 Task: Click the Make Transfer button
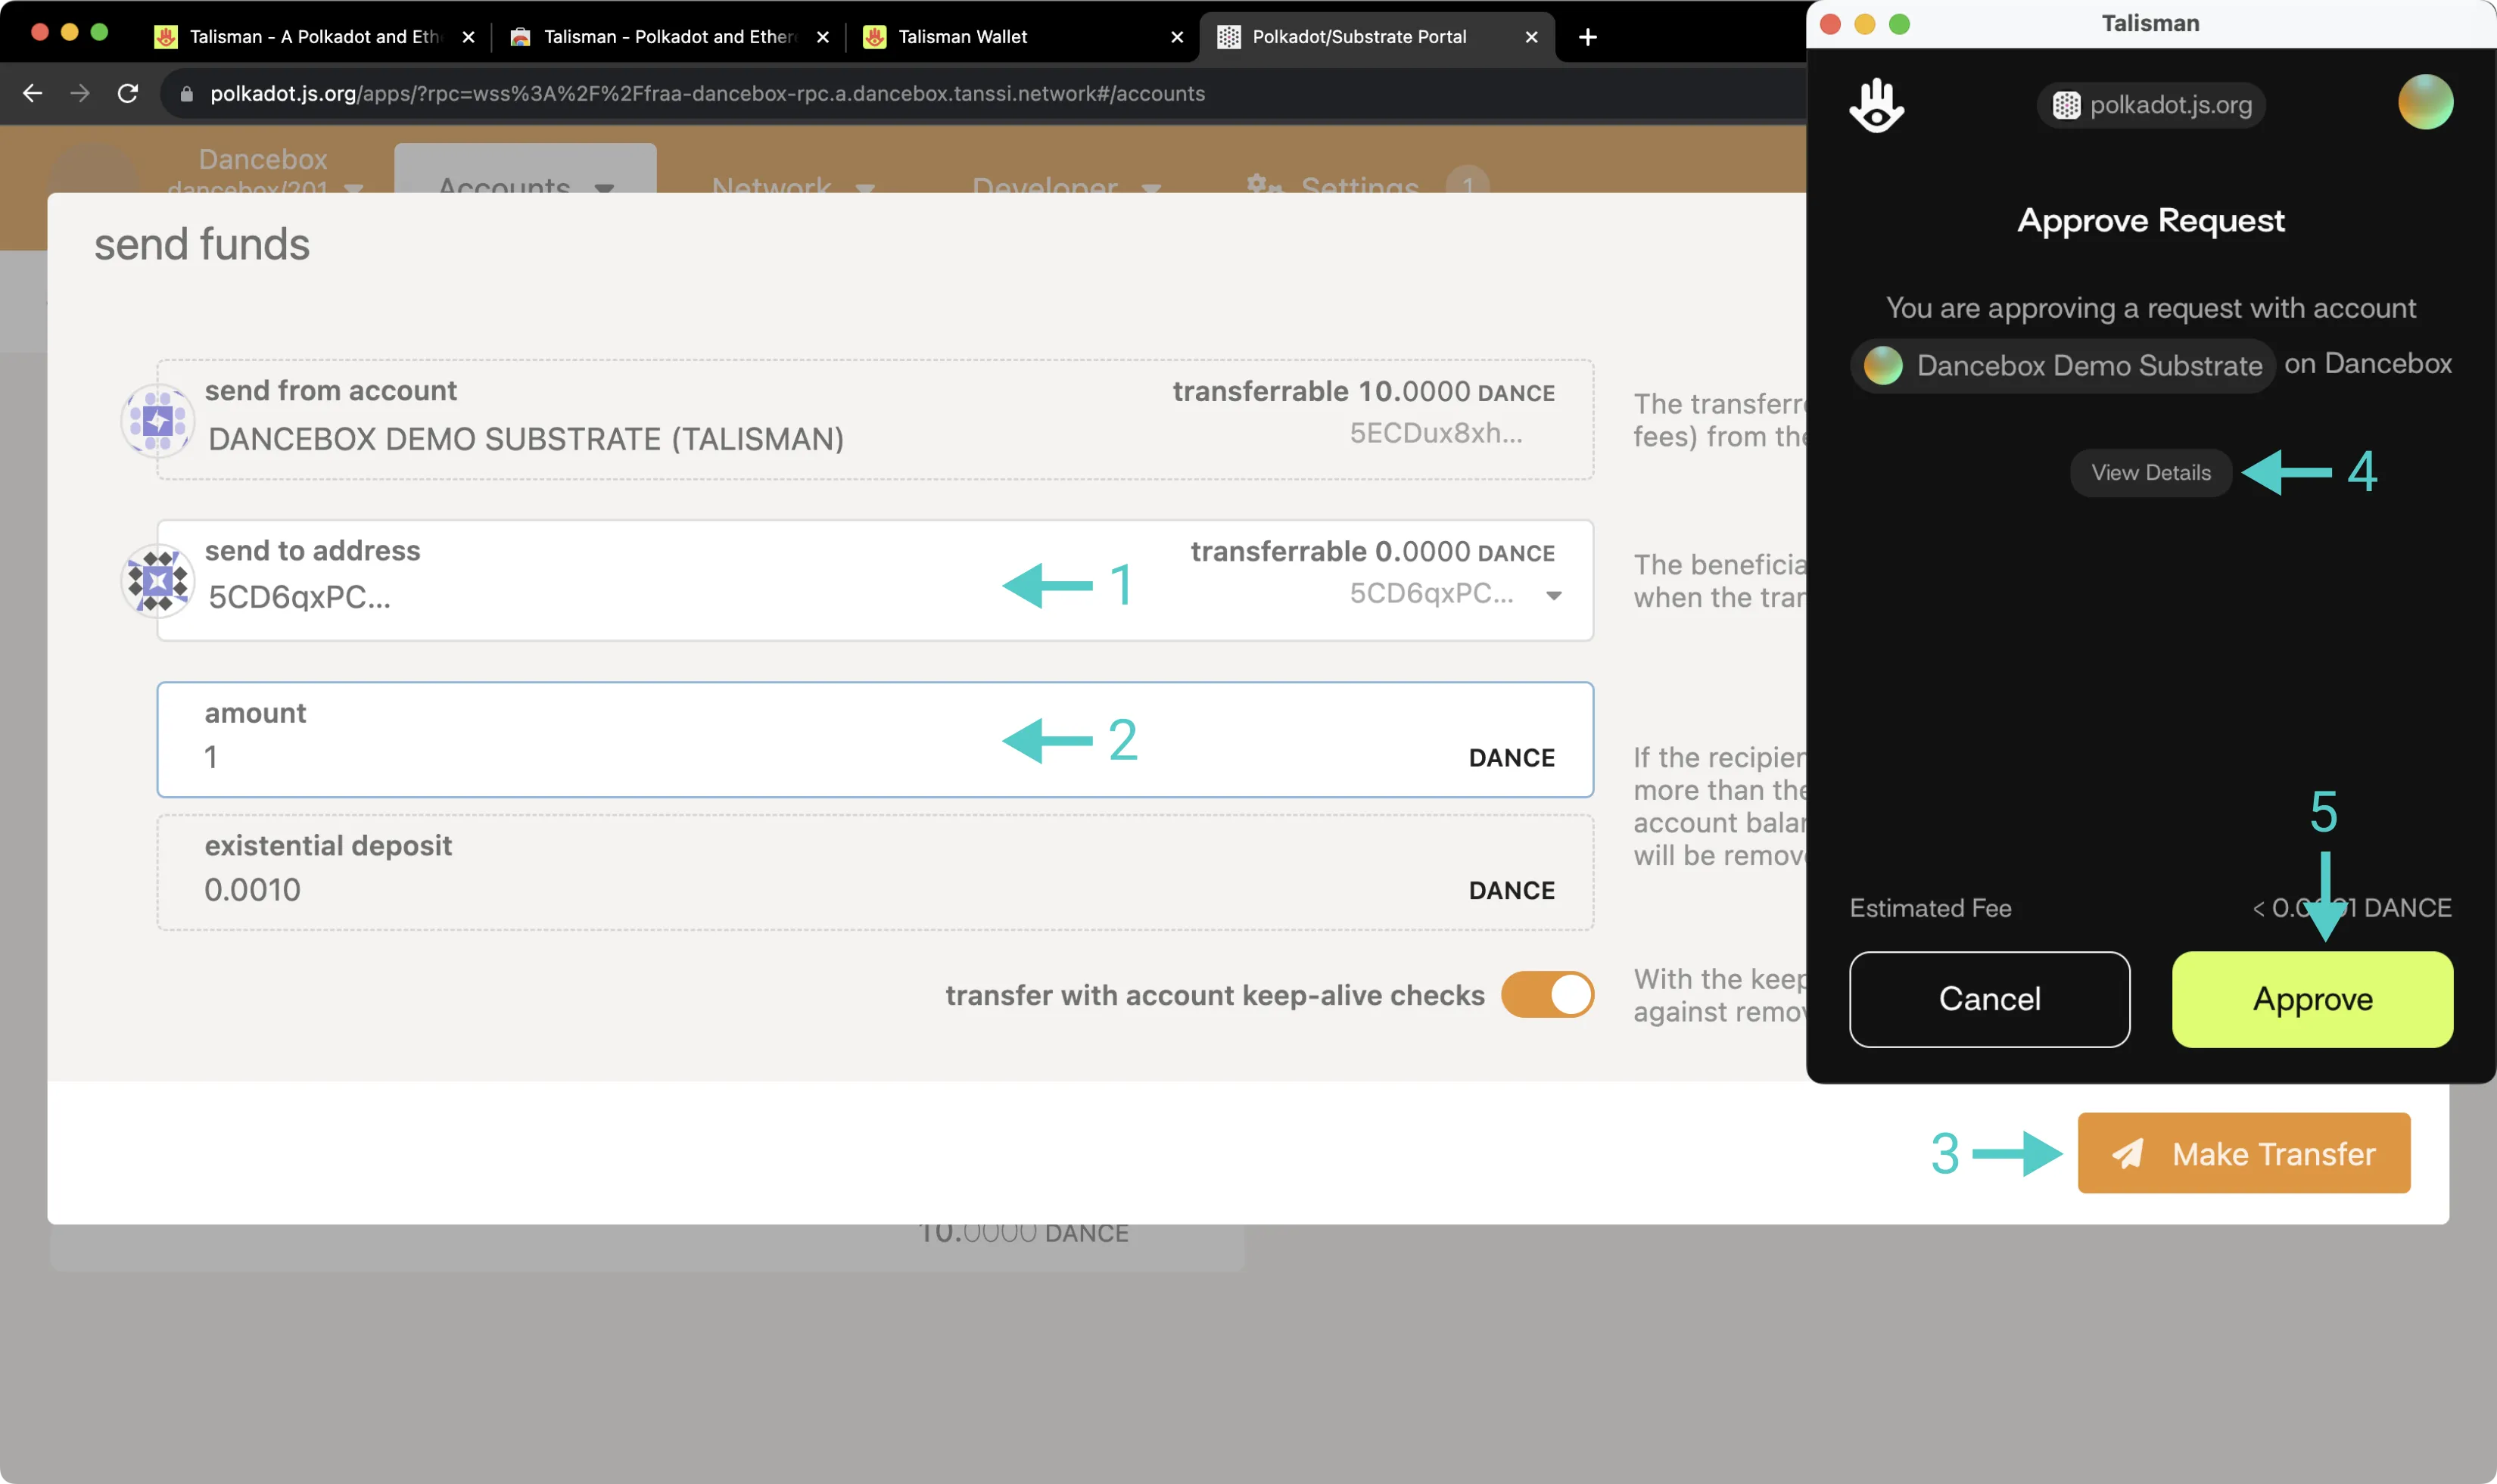pyautogui.click(x=2243, y=1152)
